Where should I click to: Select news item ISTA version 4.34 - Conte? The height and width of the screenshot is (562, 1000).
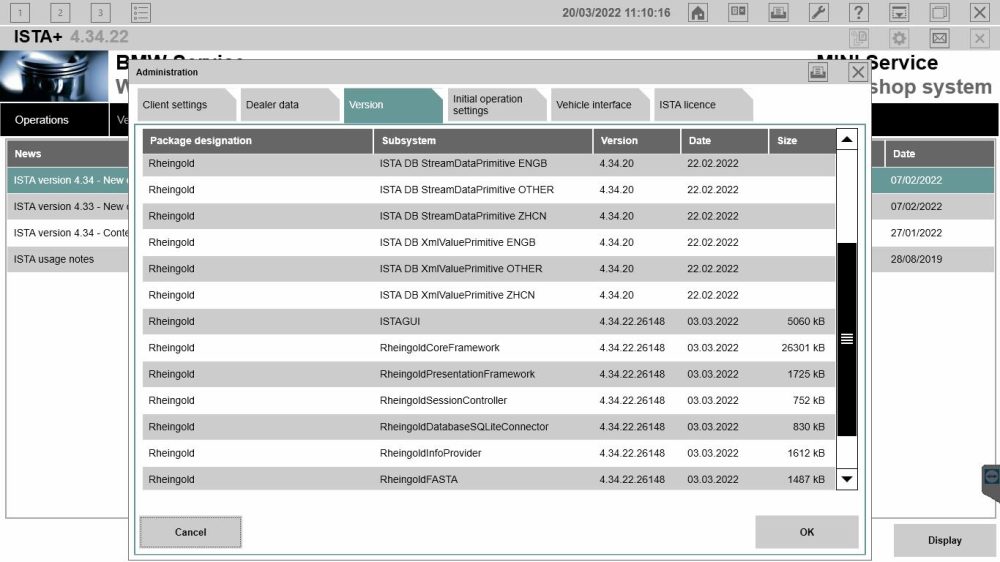point(68,233)
